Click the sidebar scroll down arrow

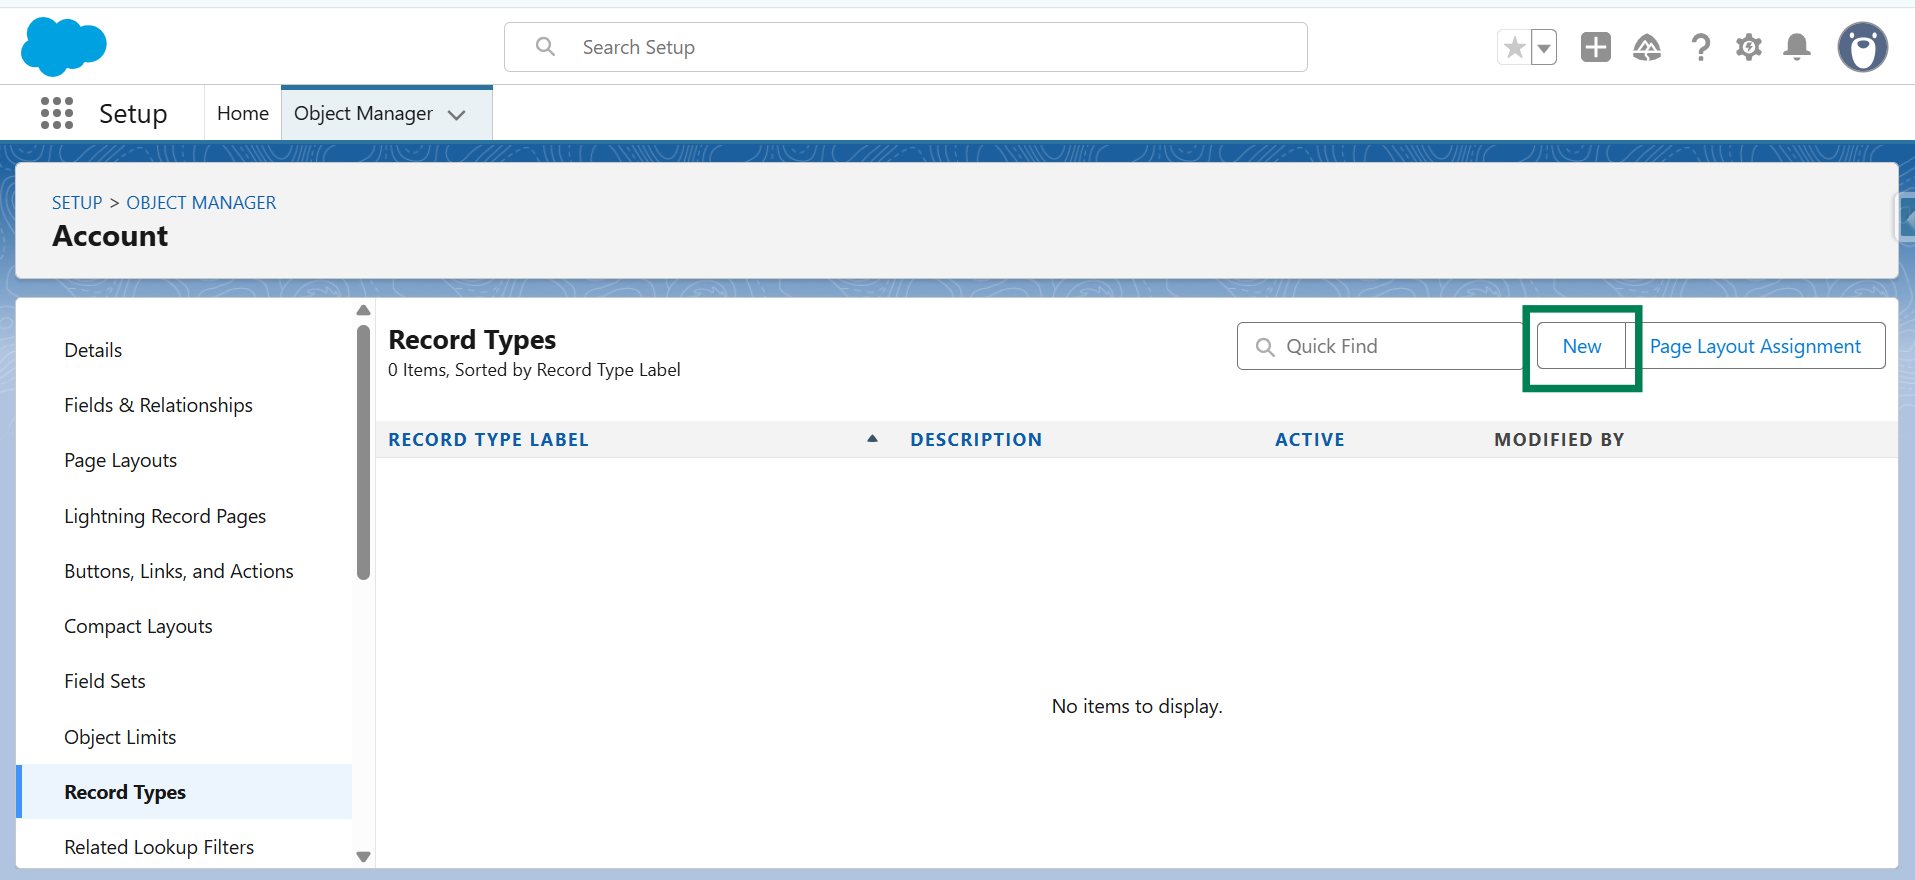pyautogui.click(x=363, y=857)
